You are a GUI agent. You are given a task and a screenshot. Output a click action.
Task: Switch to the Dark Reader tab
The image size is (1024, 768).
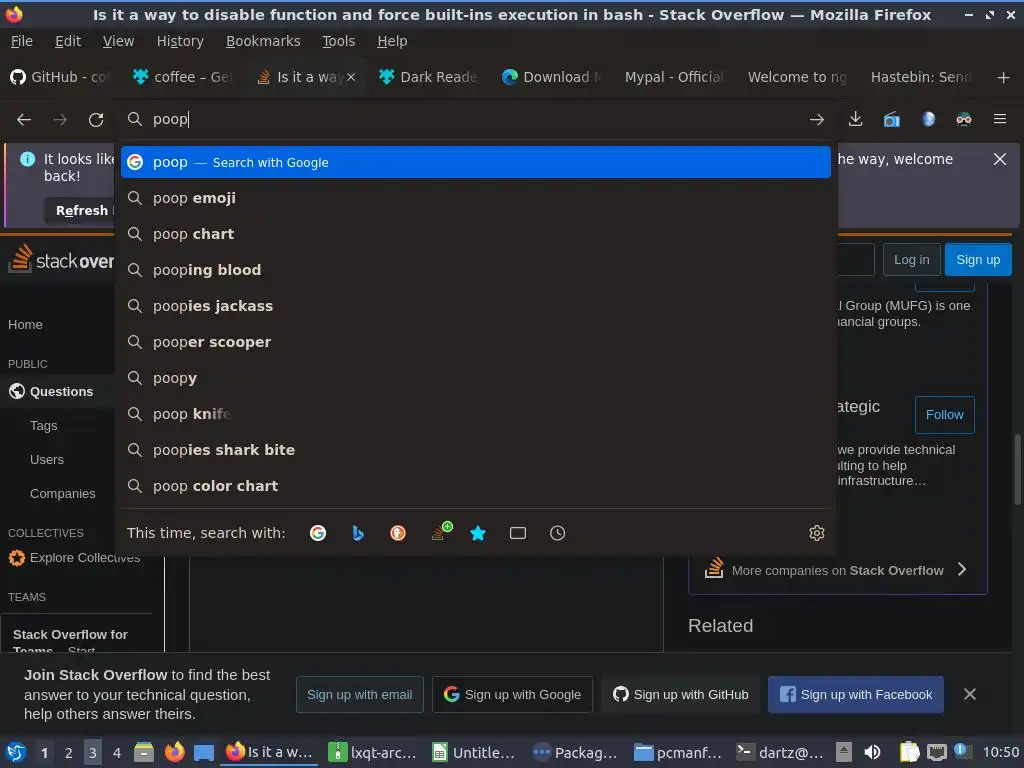[x=429, y=77]
